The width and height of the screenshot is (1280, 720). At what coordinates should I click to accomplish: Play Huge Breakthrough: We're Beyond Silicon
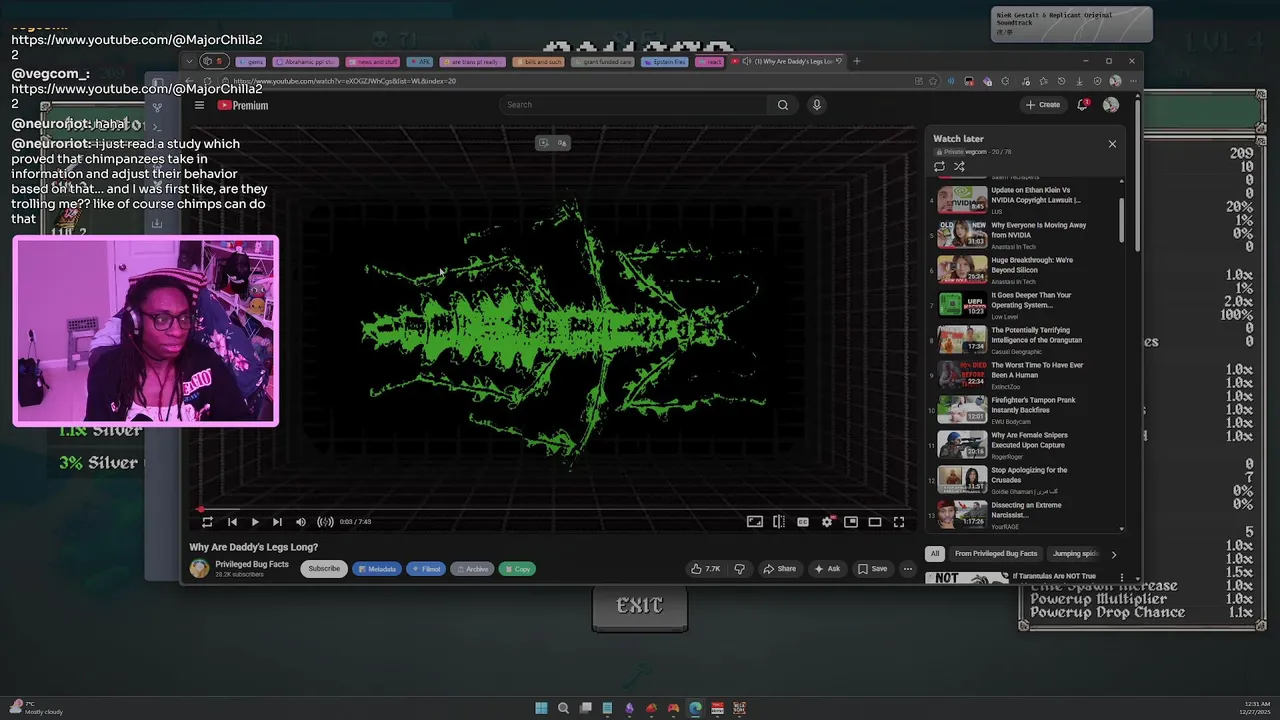1027,268
